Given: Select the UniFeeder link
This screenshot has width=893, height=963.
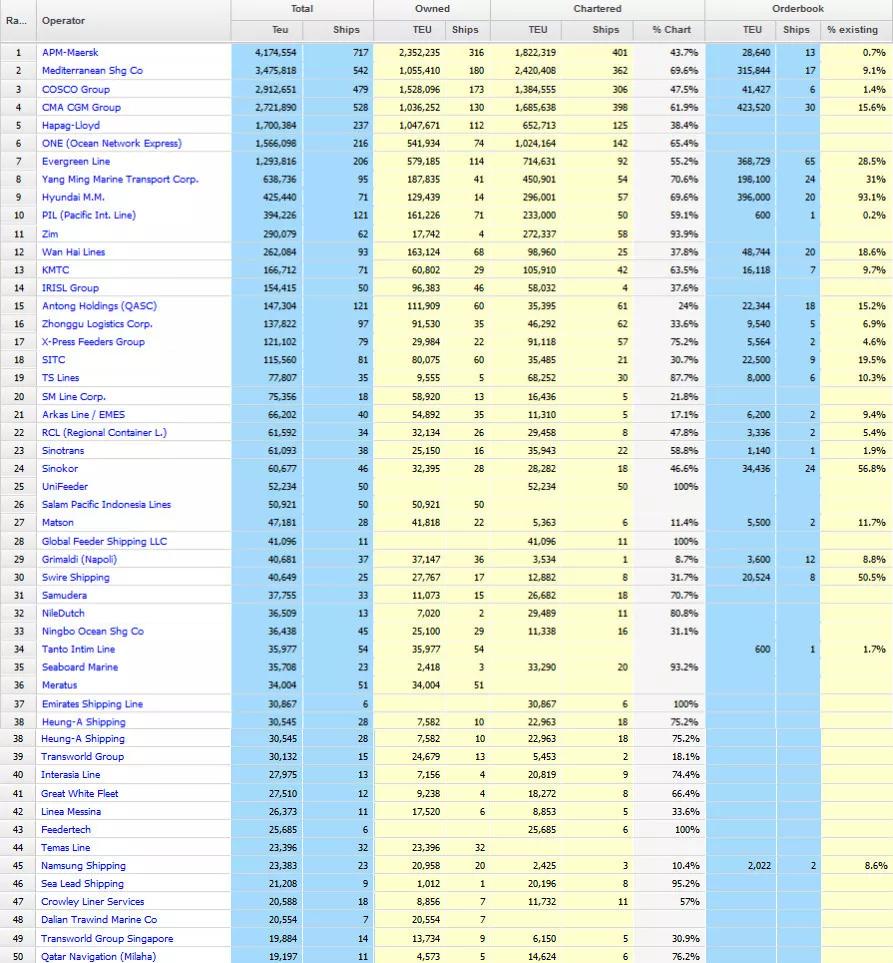Looking at the screenshot, I should (x=64, y=486).
